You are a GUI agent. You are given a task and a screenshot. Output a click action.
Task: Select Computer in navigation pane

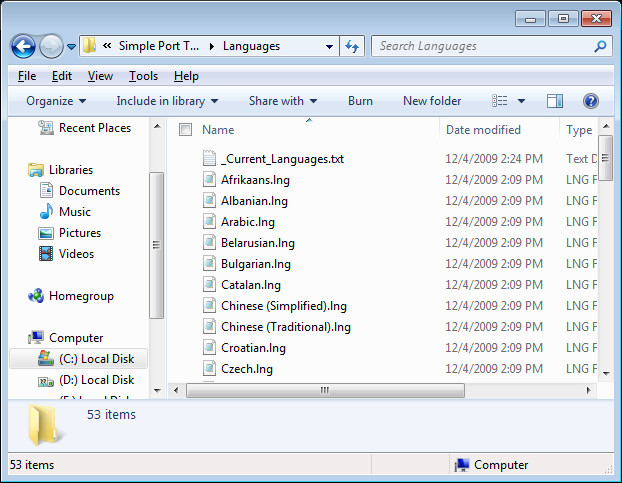tap(65, 338)
